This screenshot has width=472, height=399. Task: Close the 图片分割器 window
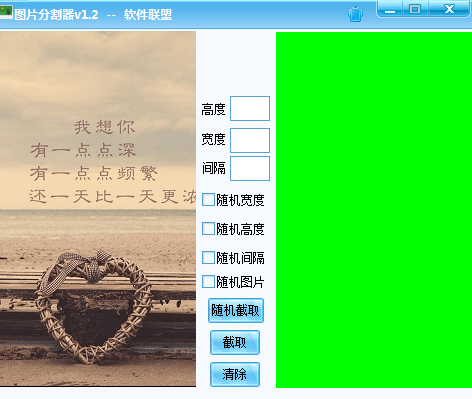449,9
